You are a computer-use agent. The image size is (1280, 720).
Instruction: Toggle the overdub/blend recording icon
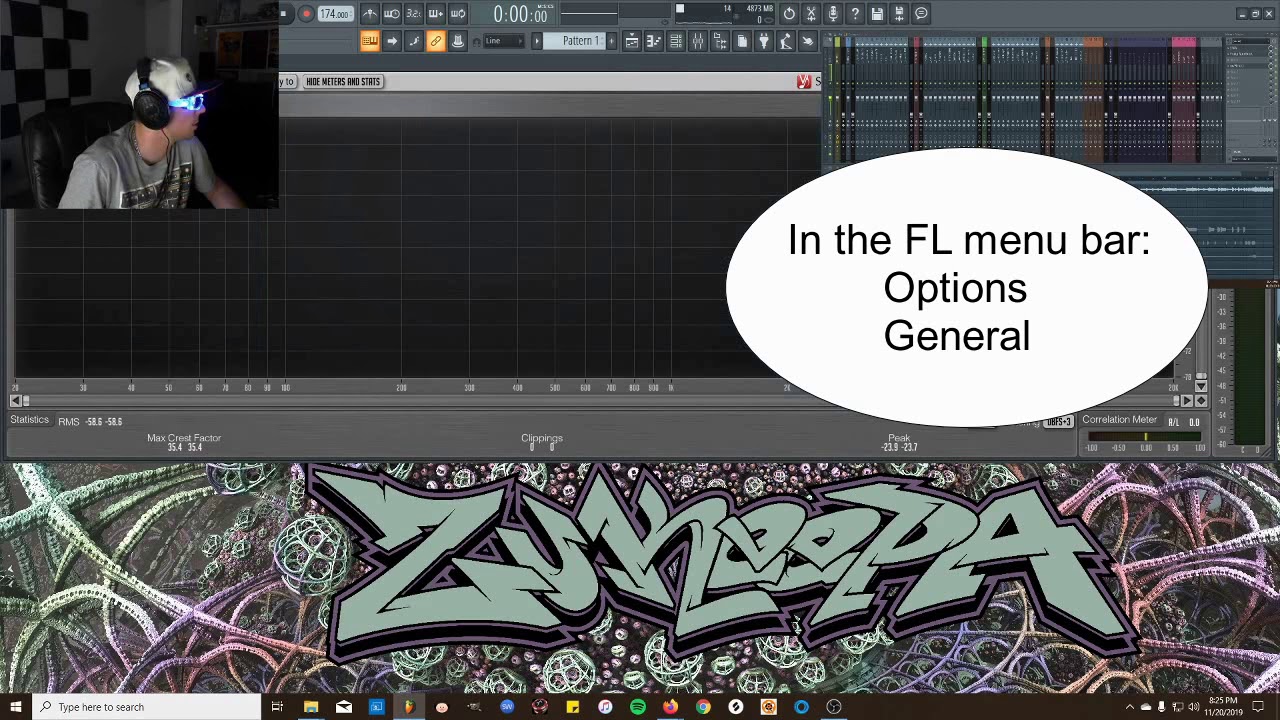pyautogui.click(x=436, y=14)
